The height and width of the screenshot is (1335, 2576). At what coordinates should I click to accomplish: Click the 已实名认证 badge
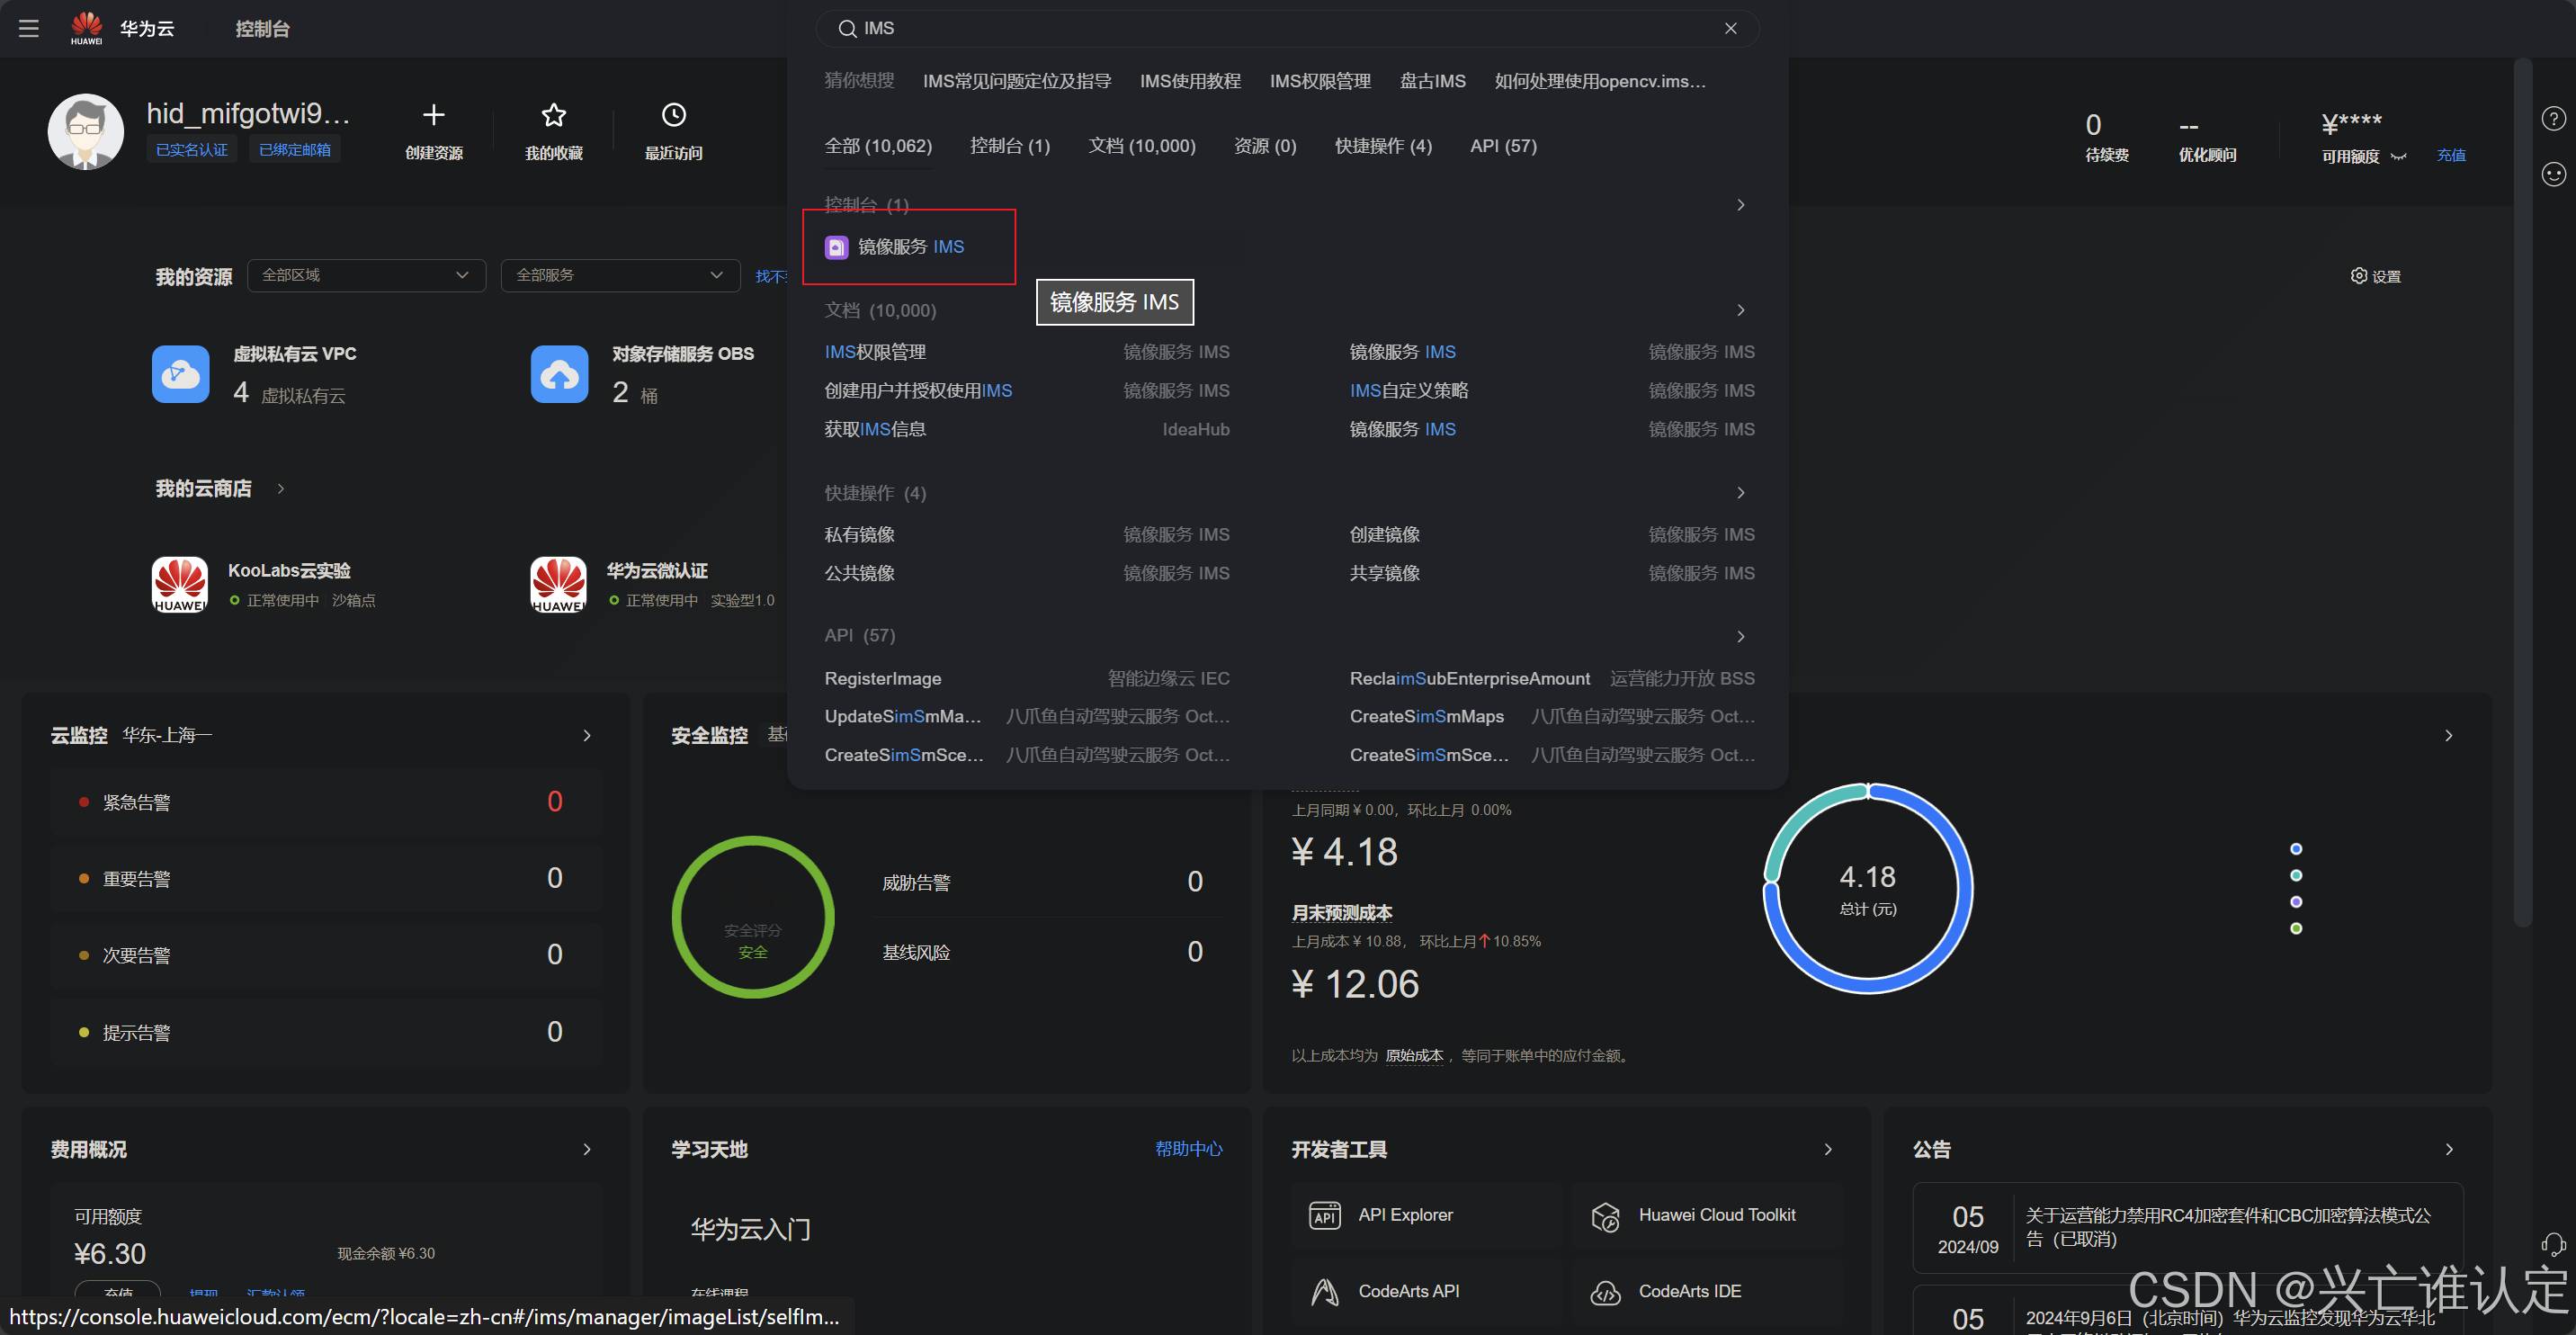coord(191,149)
